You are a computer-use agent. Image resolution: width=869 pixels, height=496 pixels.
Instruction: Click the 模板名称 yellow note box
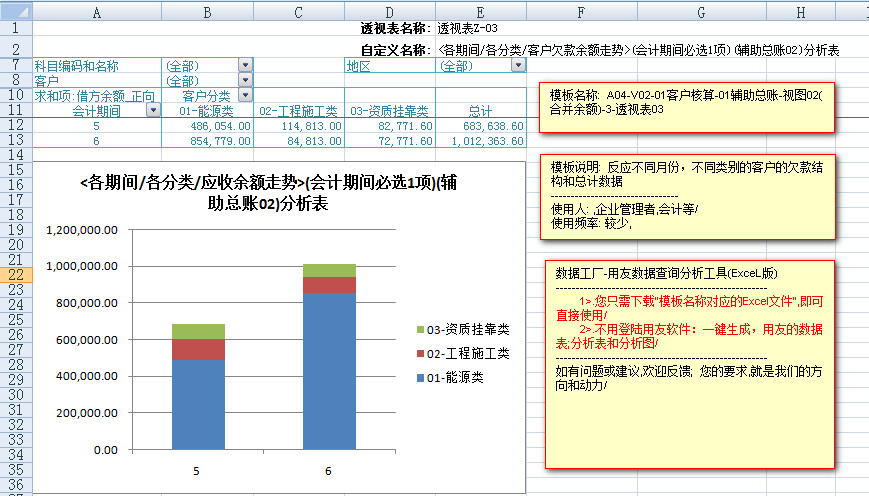(x=687, y=105)
